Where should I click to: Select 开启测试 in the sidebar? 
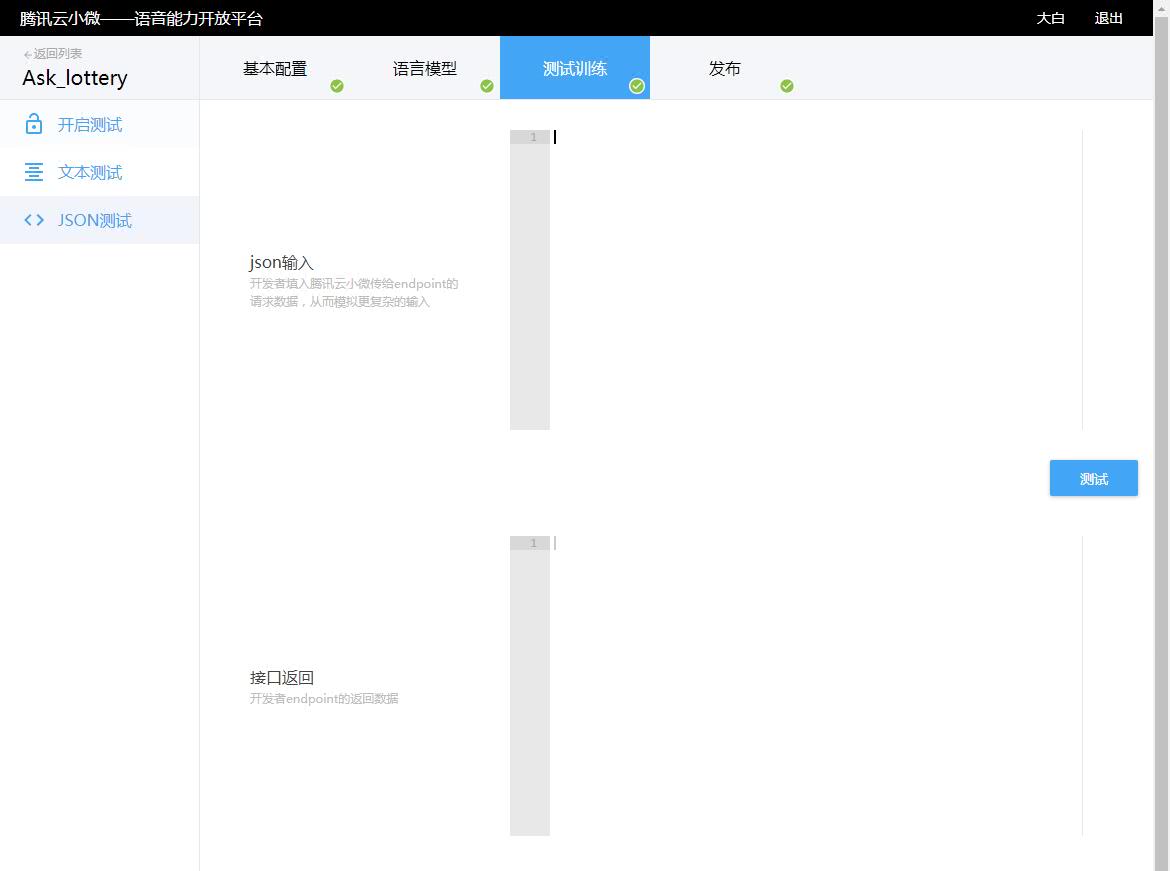point(90,125)
